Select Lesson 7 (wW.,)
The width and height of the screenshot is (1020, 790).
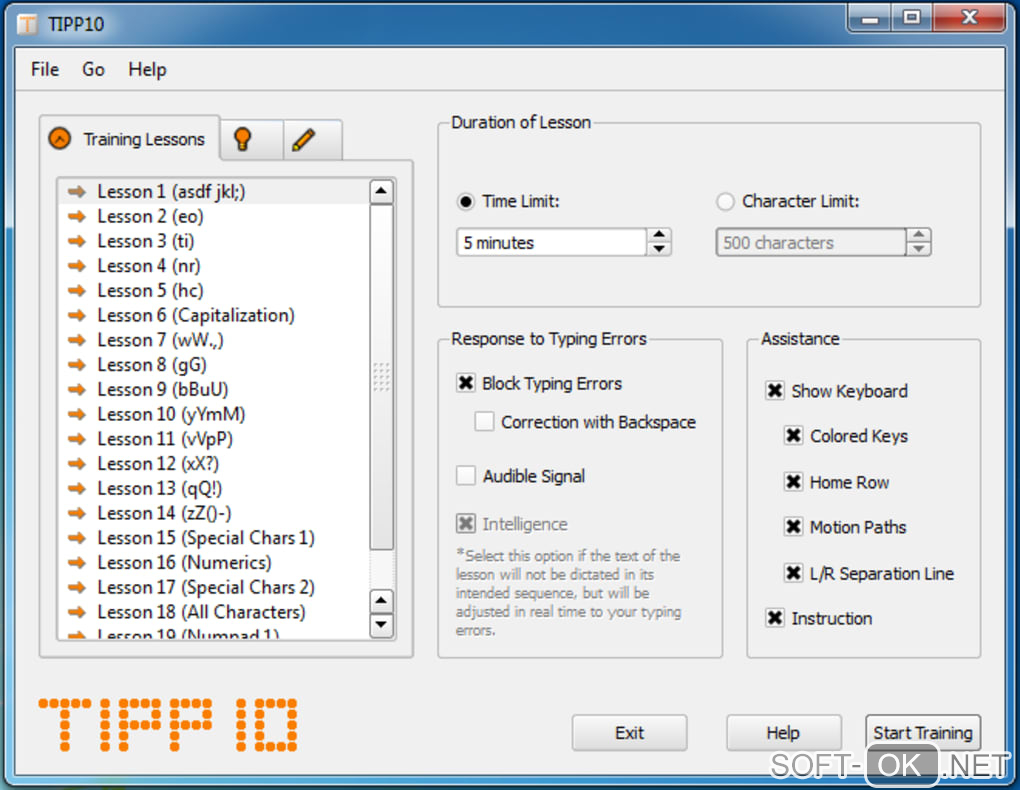click(213, 340)
